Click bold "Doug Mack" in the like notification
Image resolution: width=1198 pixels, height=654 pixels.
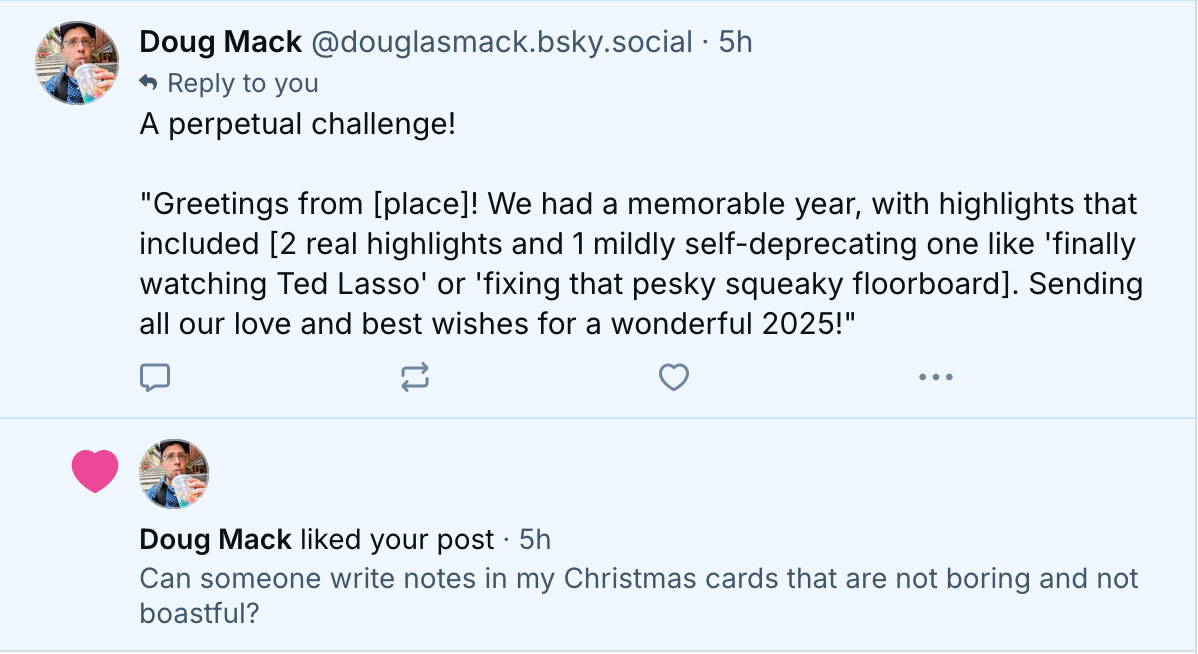[215, 540]
